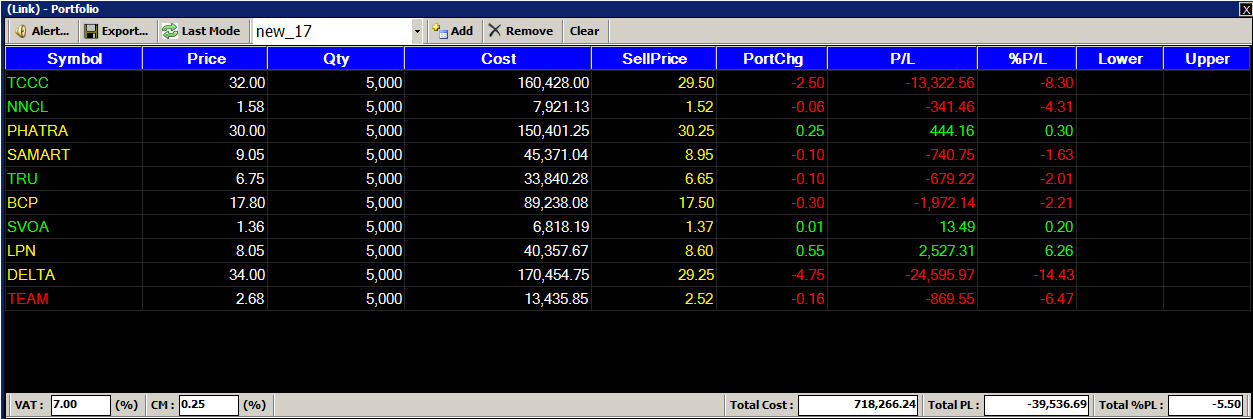Click into the new_17 portfolio name field
This screenshot has width=1253, height=419.
331,32
